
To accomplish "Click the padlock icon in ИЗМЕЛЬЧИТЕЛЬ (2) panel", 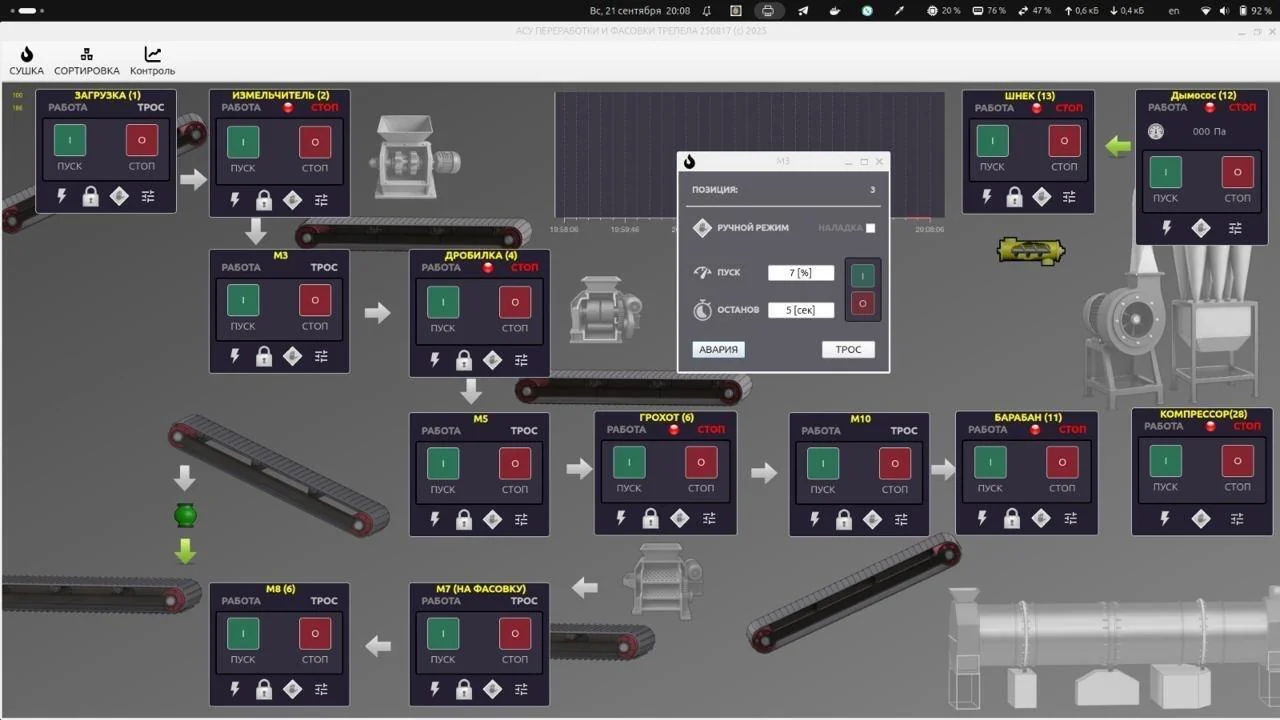I will [x=264, y=200].
